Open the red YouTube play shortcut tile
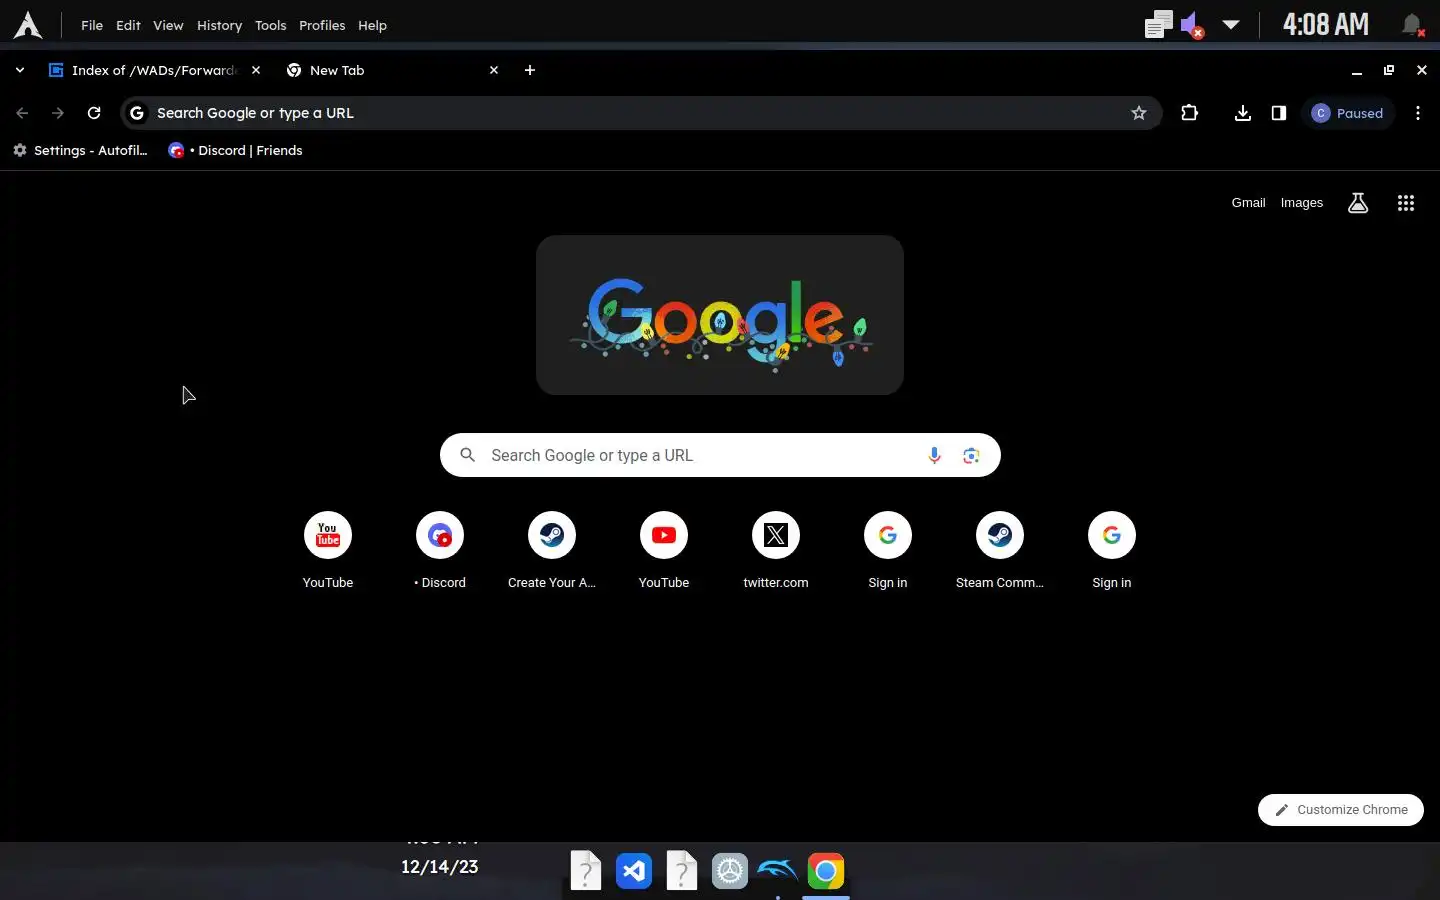 664,551
